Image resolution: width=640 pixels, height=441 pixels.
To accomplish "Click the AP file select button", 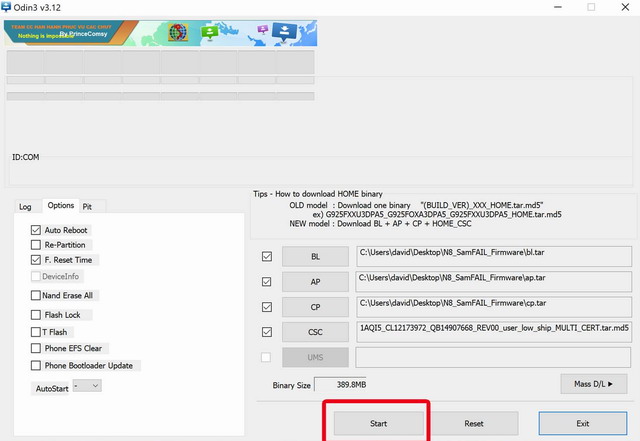I will tap(316, 282).
